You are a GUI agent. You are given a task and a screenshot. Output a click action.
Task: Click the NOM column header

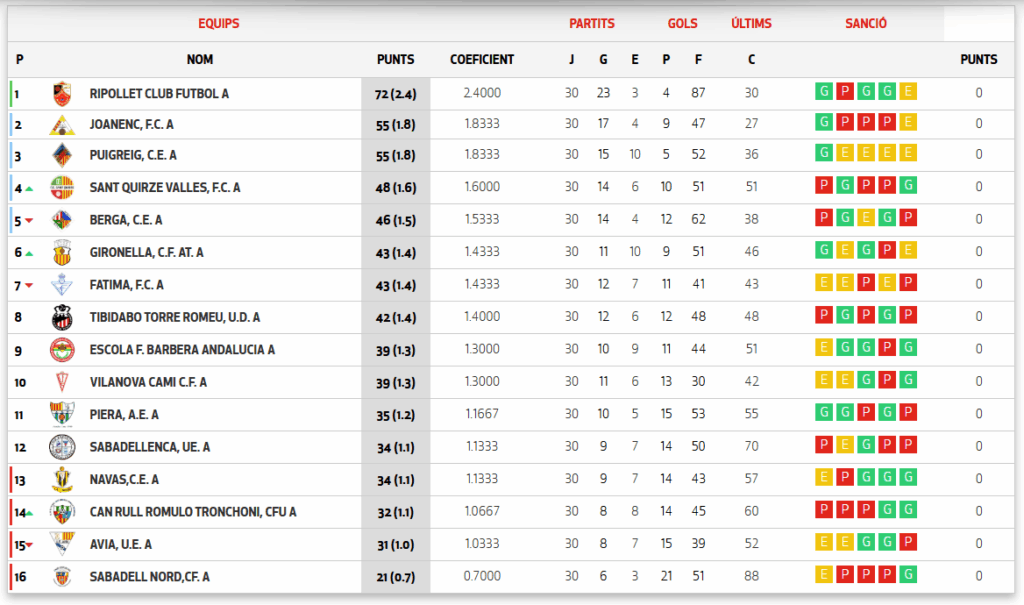[200, 60]
